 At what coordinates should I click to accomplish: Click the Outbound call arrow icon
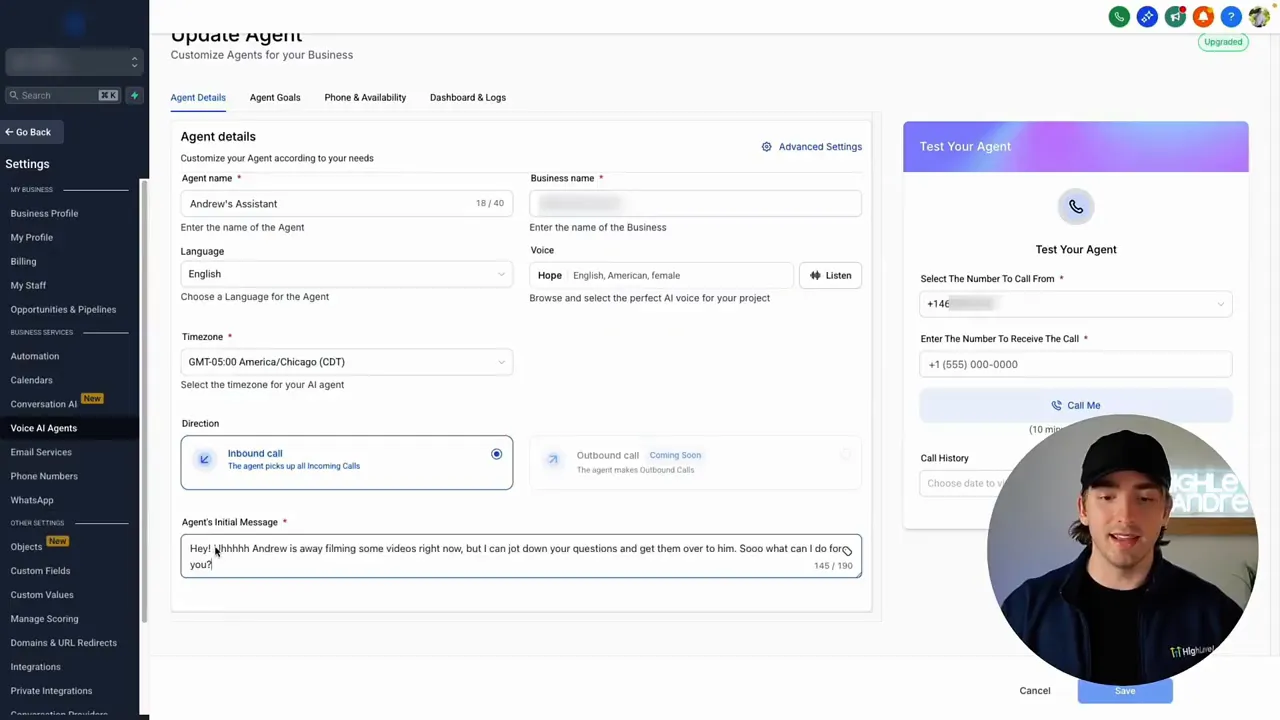(553, 460)
